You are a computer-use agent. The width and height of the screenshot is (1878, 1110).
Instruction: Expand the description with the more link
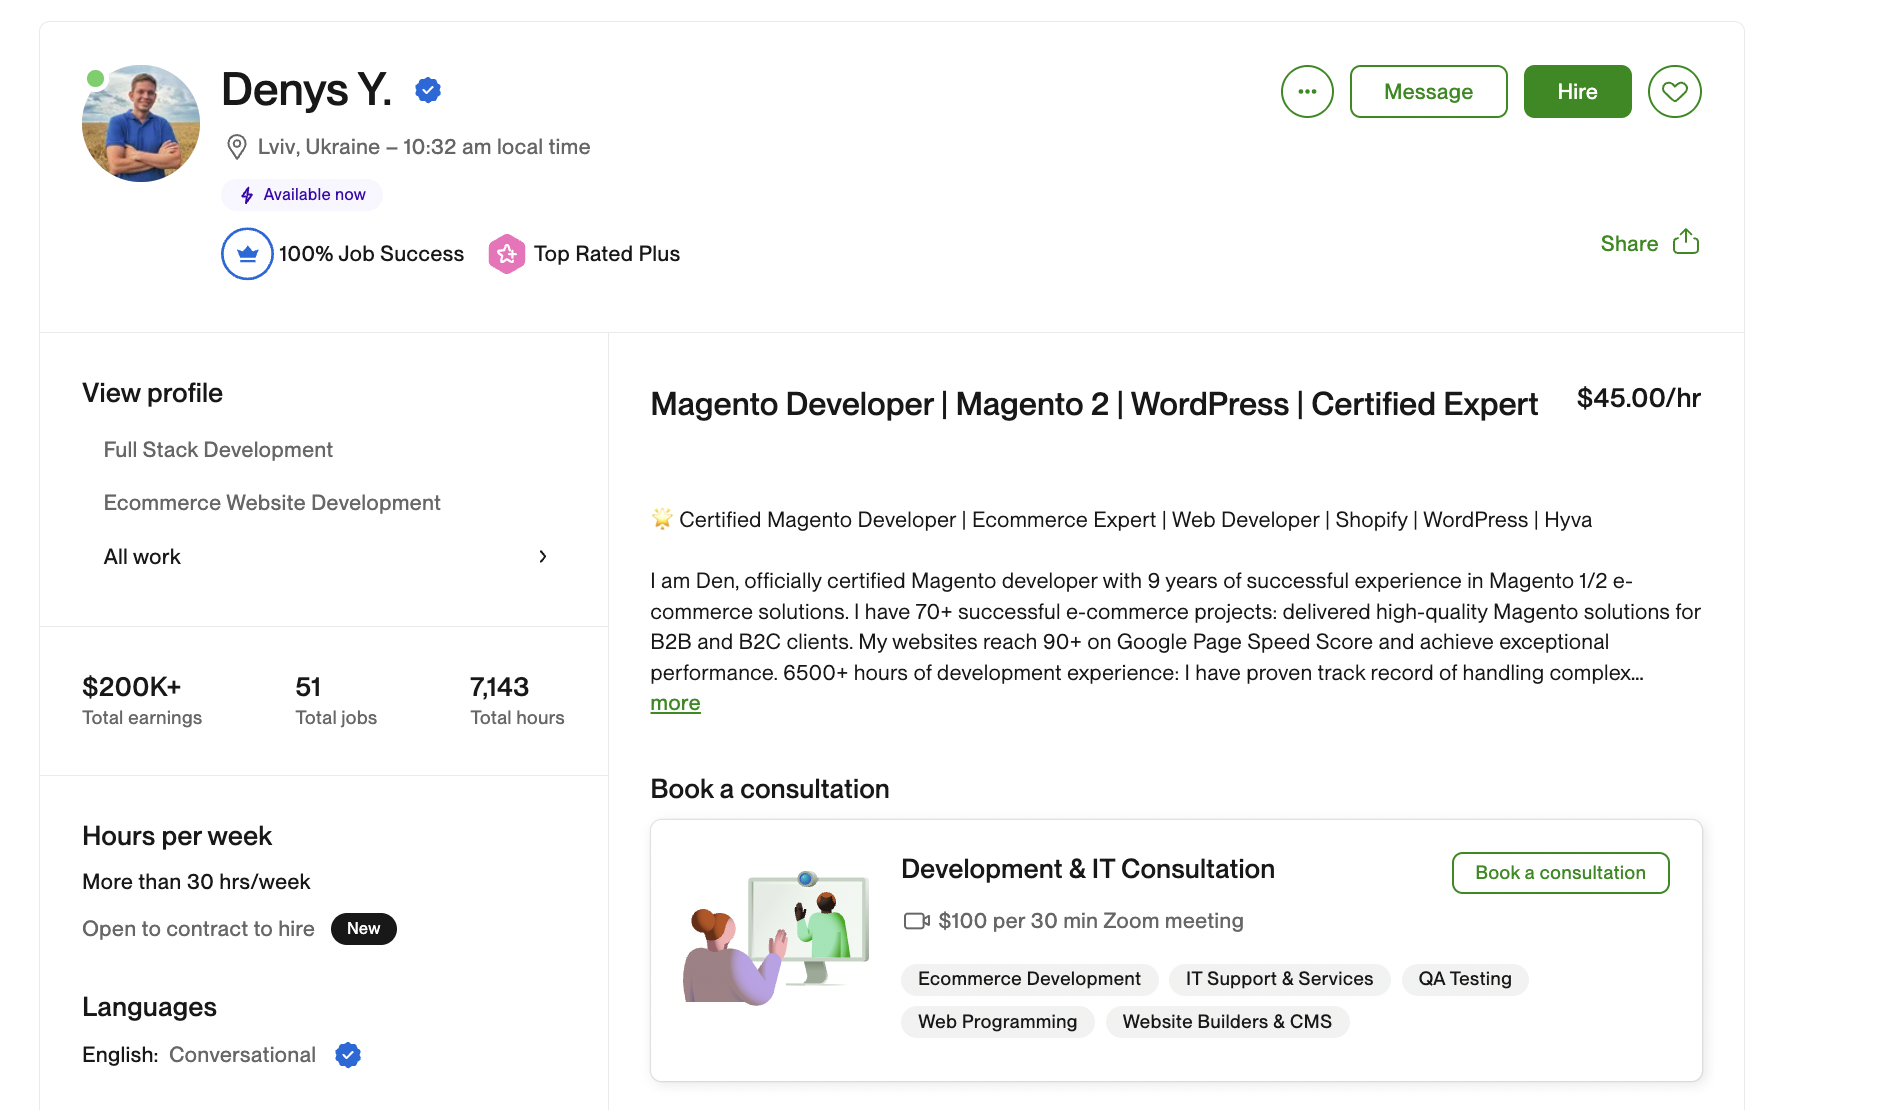675,704
